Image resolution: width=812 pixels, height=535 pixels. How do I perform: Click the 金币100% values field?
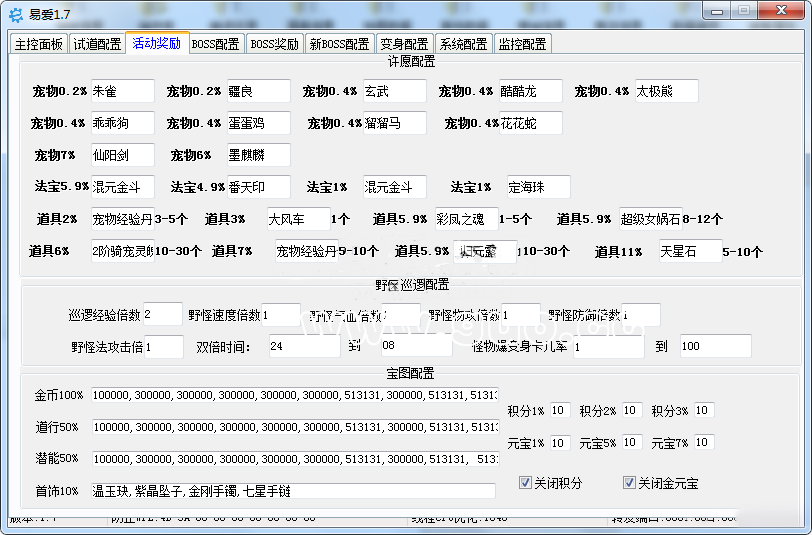pos(295,395)
